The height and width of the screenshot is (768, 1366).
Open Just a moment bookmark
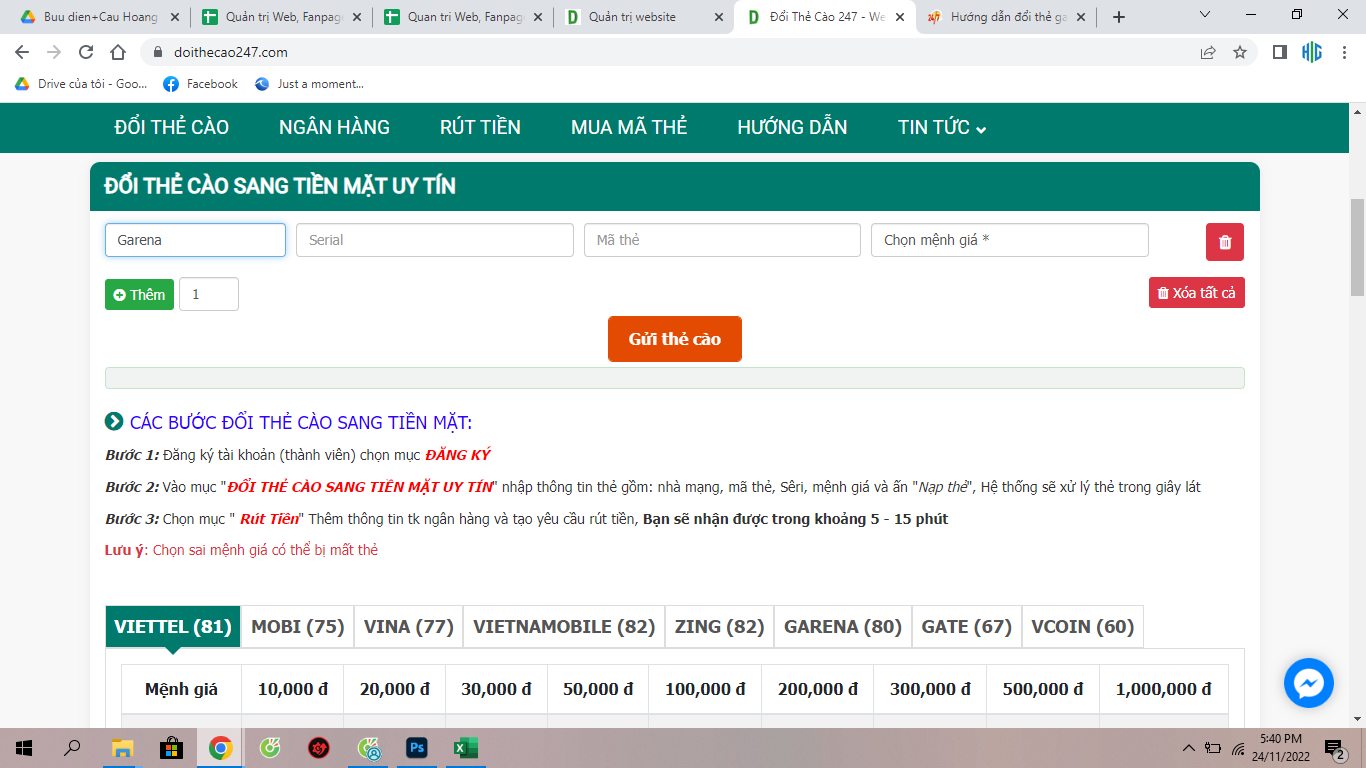coord(309,84)
